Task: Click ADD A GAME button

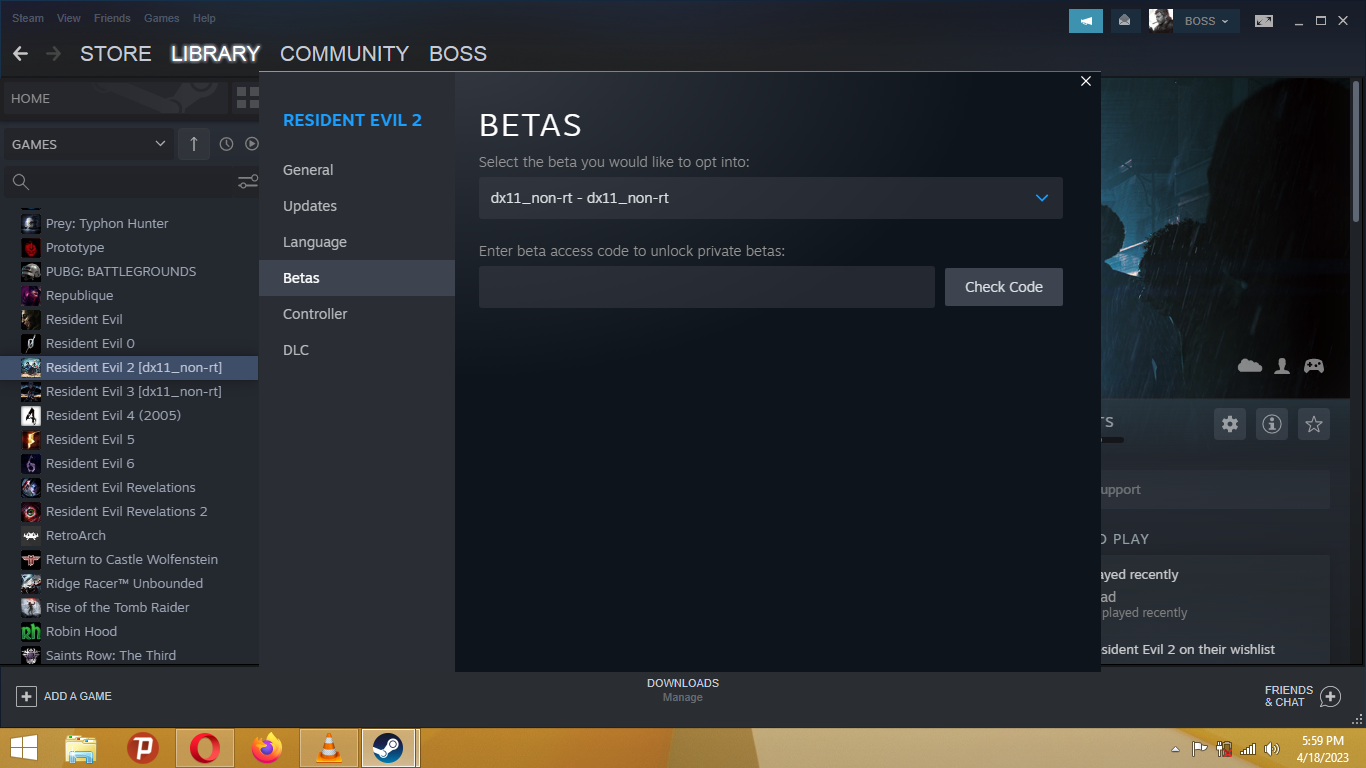Action: [64, 696]
